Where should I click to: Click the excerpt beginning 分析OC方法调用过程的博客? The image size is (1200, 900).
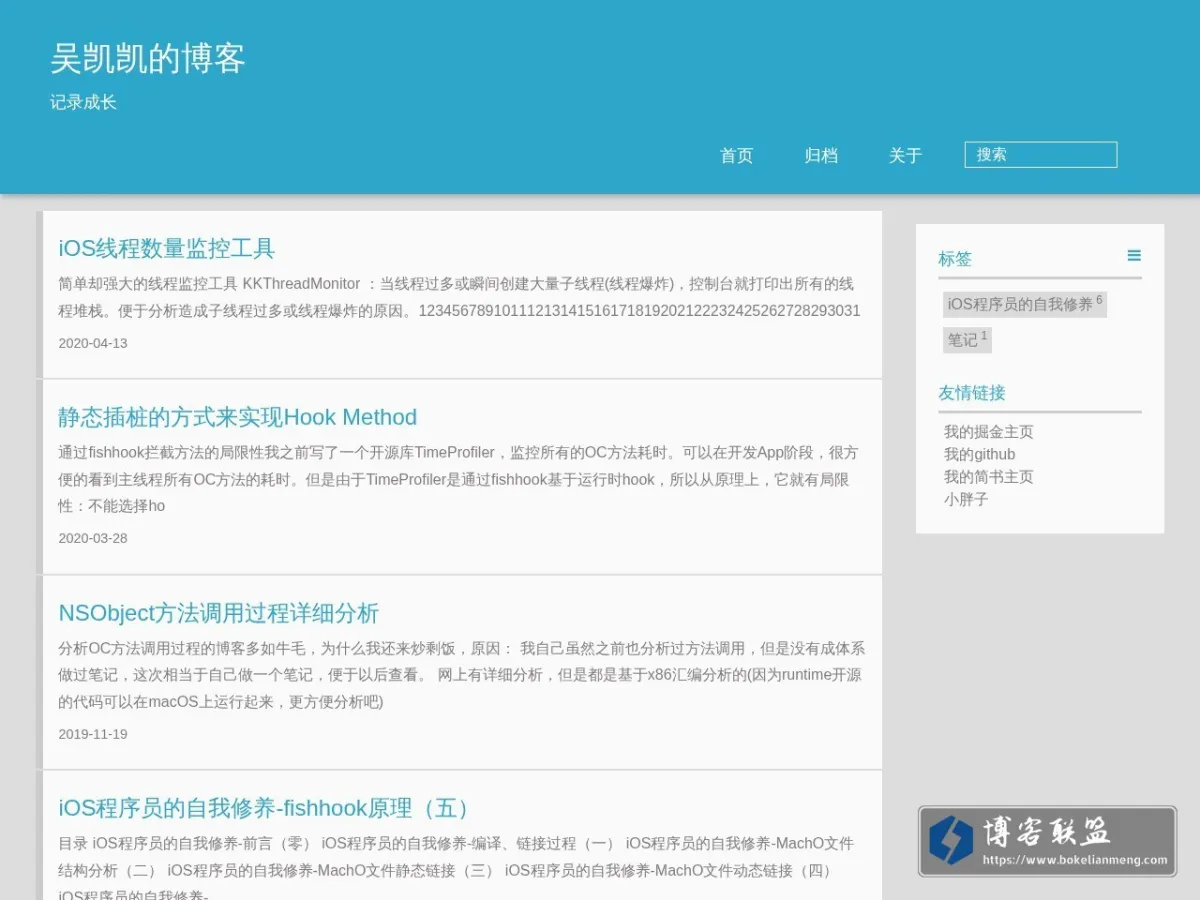point(460,675)
